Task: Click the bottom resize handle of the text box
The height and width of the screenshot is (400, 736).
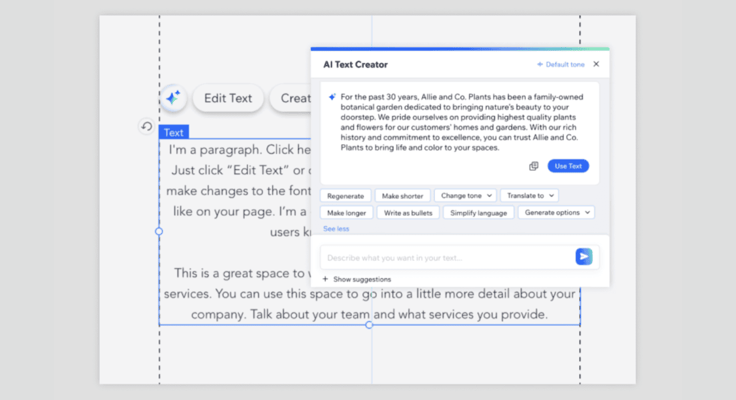Action: [369, 324]
